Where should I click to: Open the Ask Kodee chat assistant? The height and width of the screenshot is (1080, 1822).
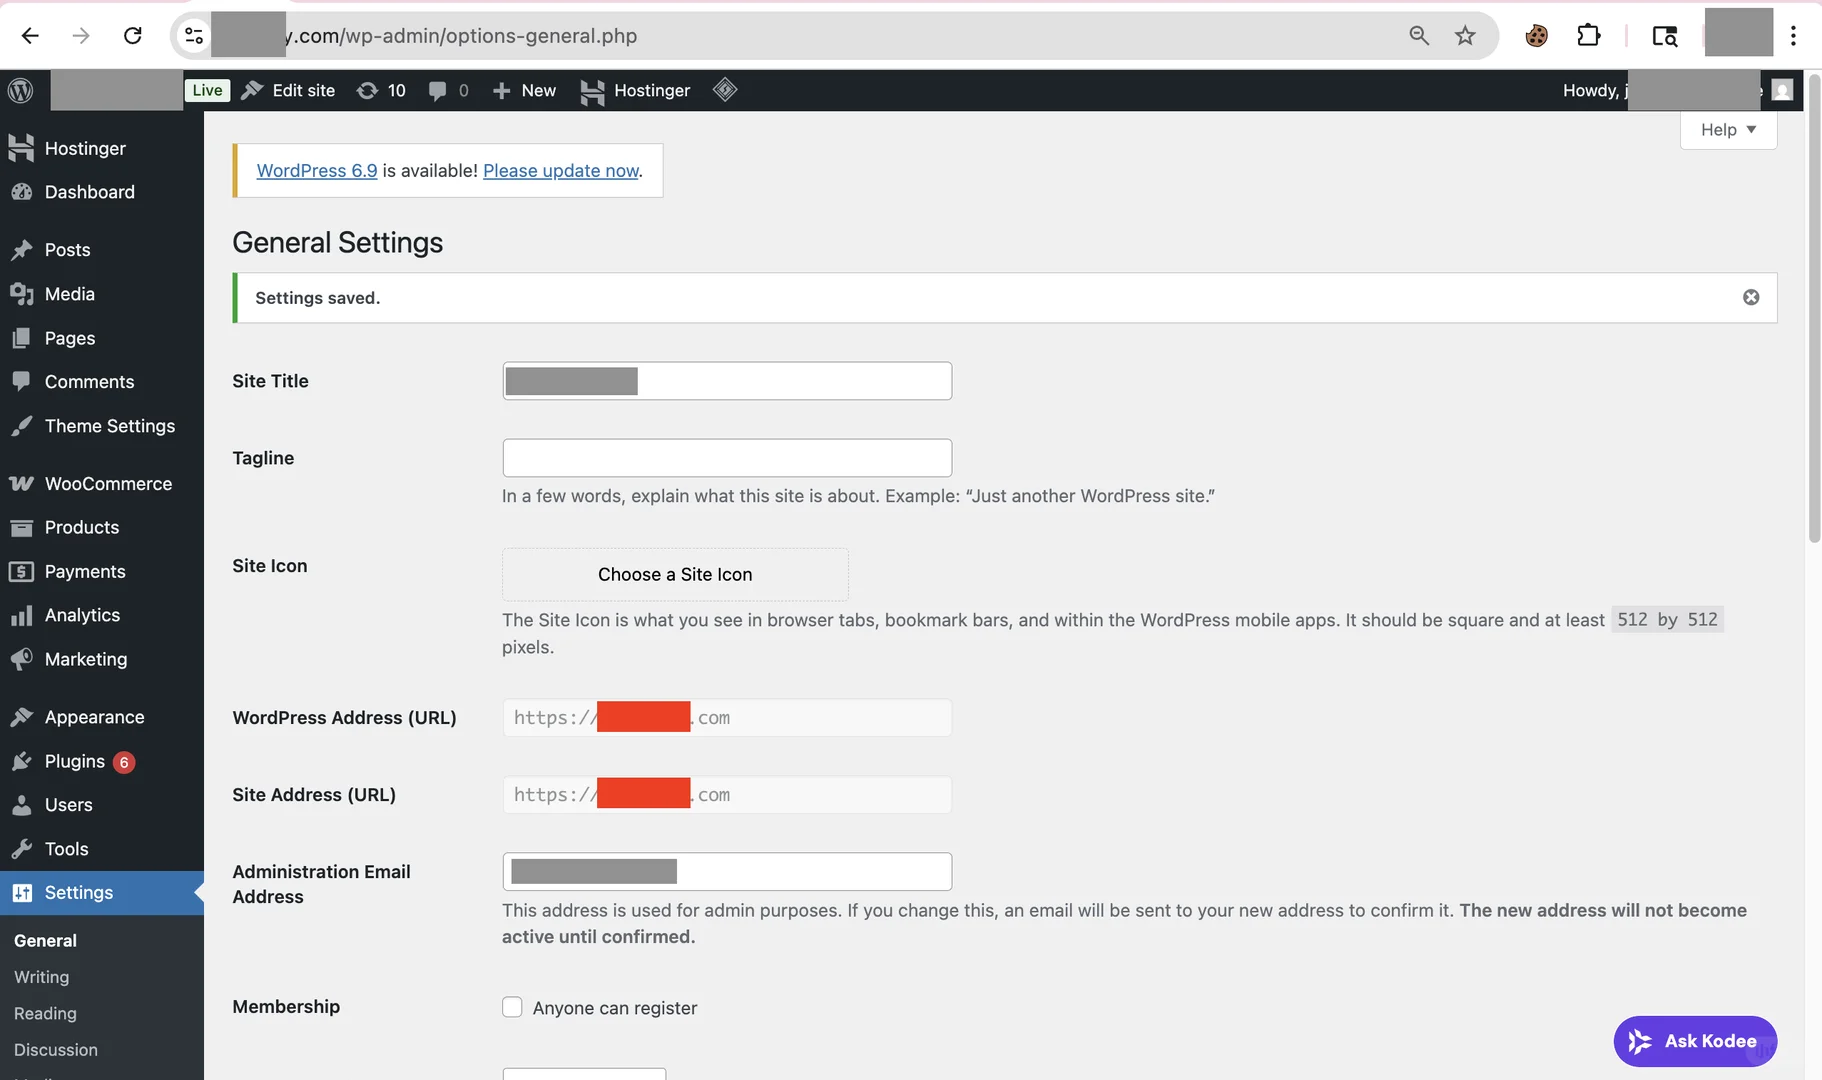click(1694, 1041)
